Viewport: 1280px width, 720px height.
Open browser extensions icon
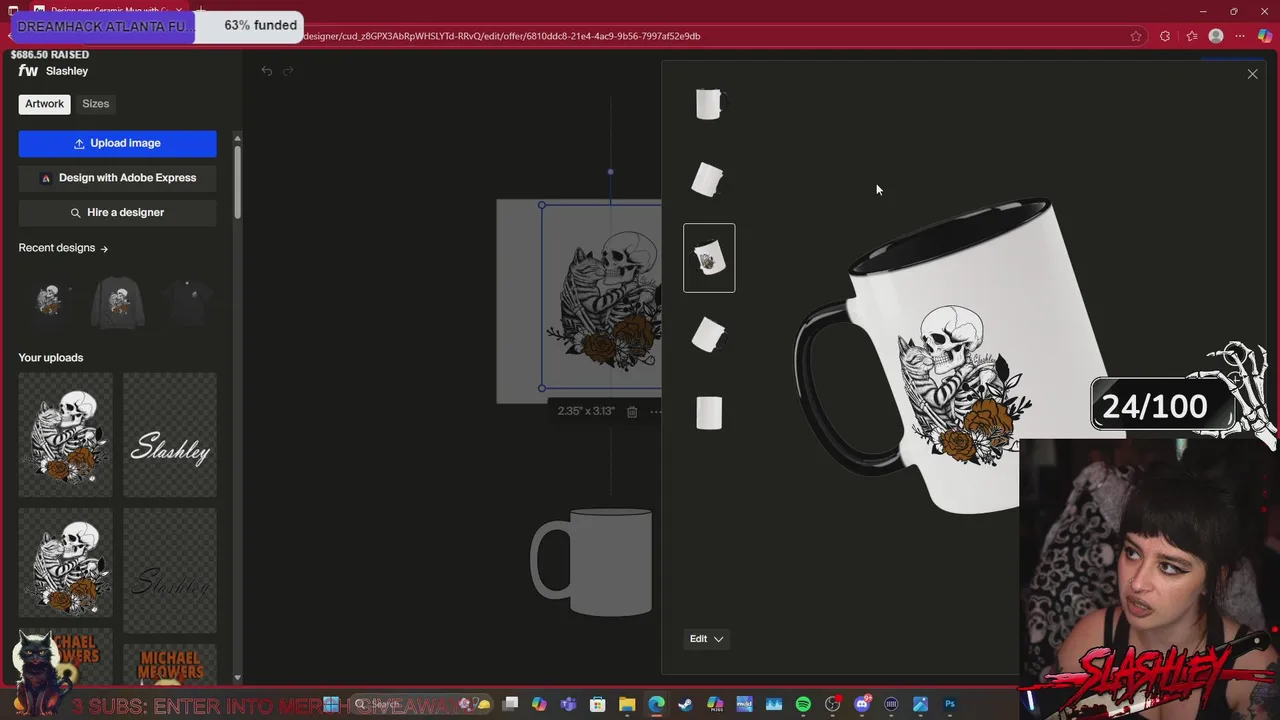coord(1165,36)
